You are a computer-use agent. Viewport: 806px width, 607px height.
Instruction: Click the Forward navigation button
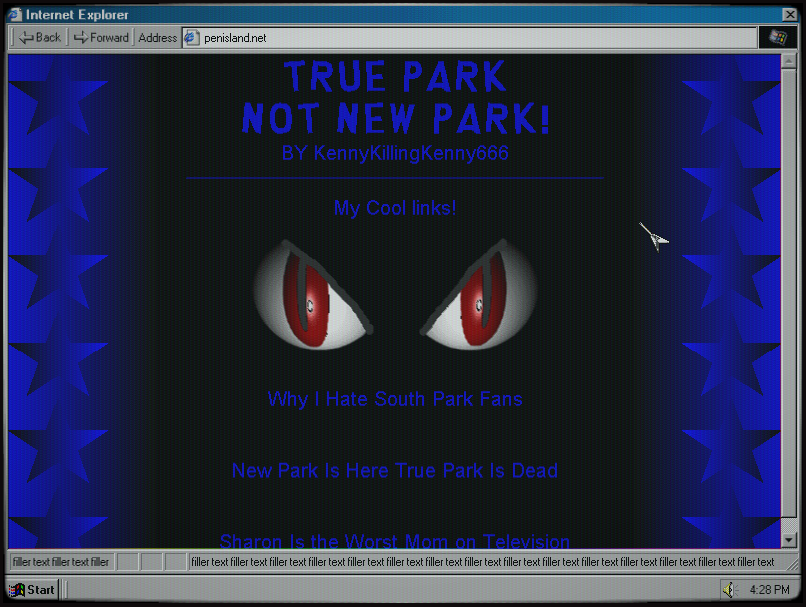(x=101, y=38)
